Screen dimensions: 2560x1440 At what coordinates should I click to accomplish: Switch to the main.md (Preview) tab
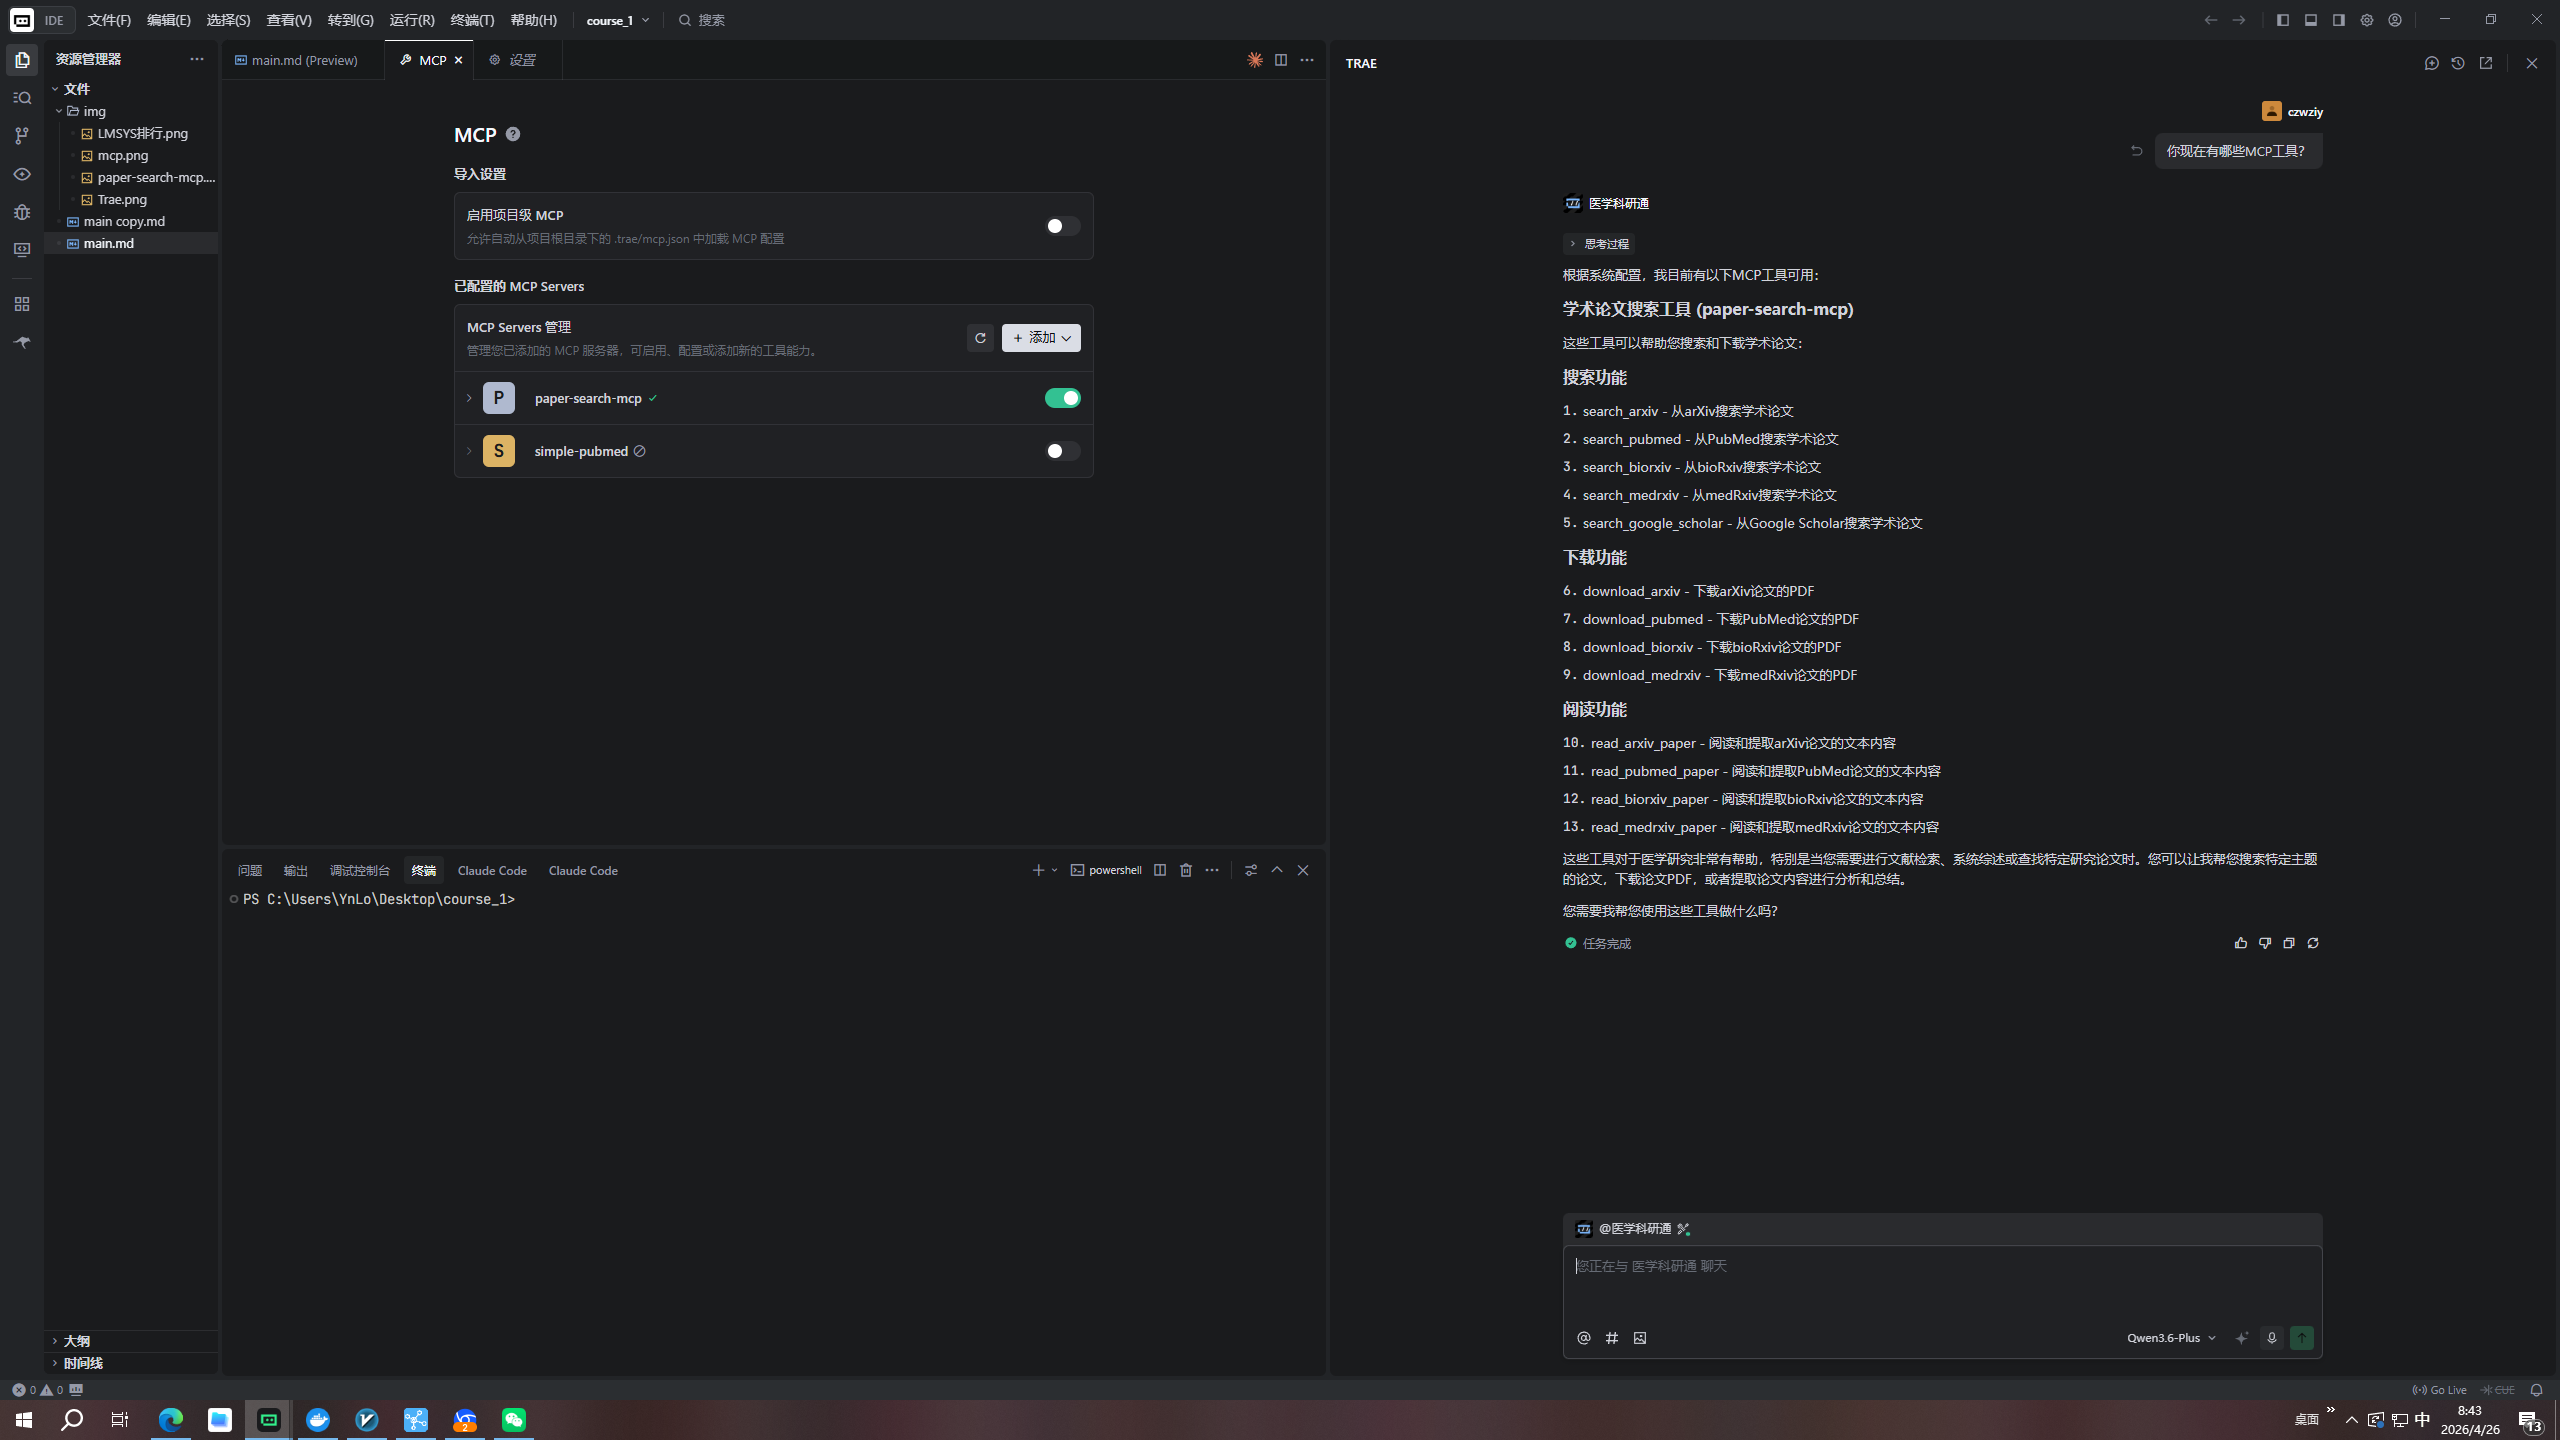(x=303, y=60)
